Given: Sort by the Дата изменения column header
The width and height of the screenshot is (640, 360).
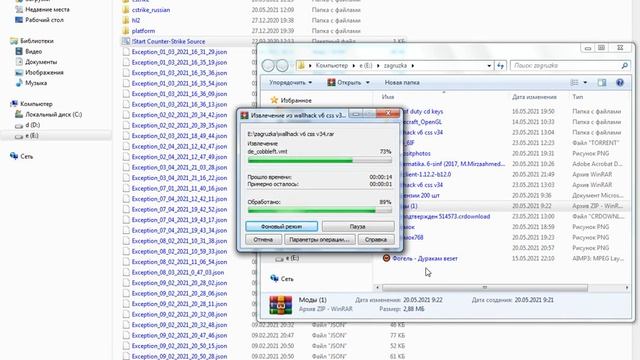Looking at the screenshot, I should 534,97.
